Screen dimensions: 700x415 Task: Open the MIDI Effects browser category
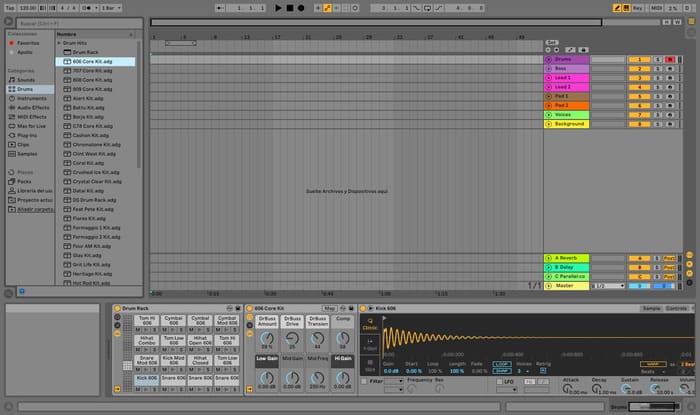[31, 117]
